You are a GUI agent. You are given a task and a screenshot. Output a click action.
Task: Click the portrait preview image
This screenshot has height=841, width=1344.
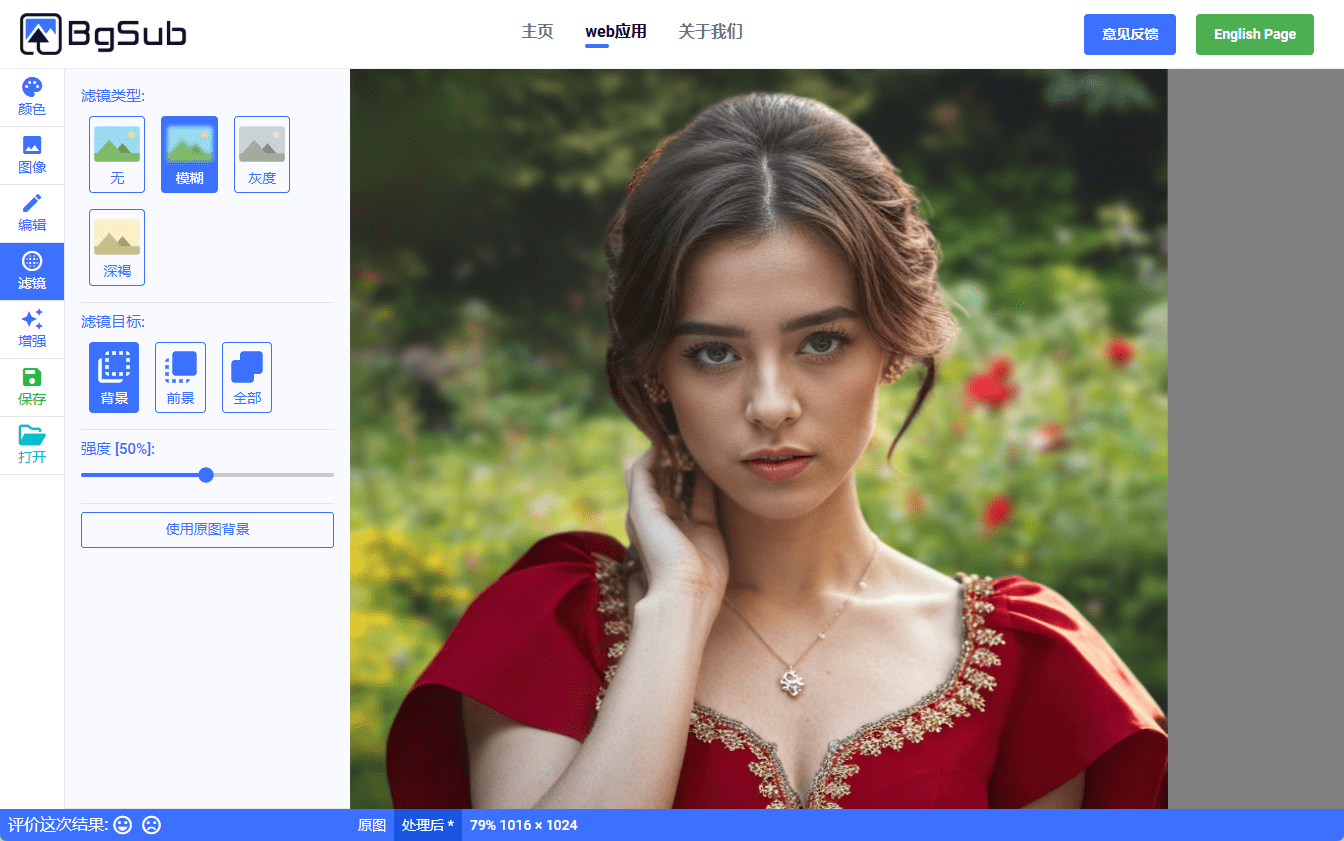(x=759, y=439)
